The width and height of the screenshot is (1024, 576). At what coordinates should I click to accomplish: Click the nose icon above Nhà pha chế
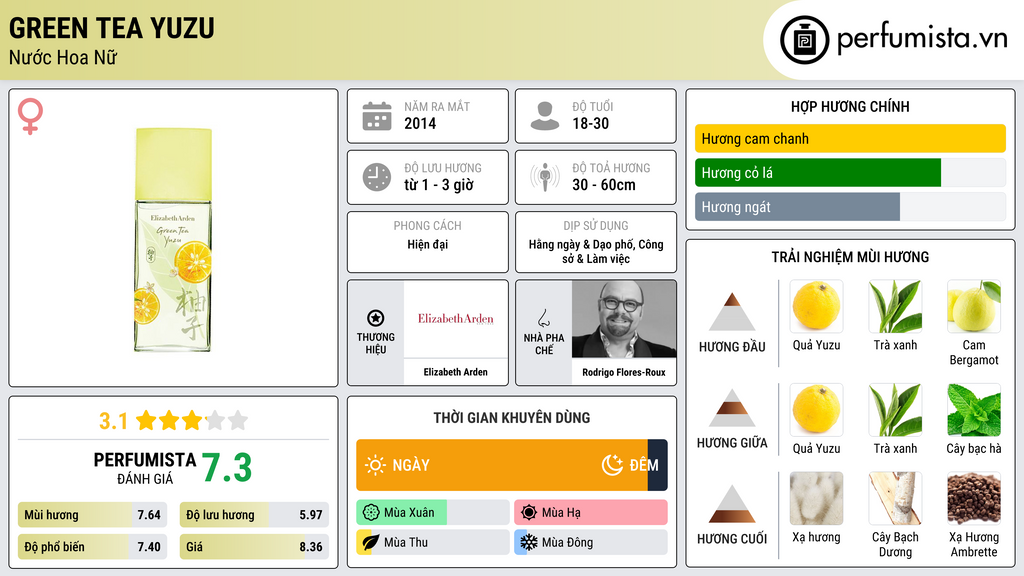(x=543, y=318)
